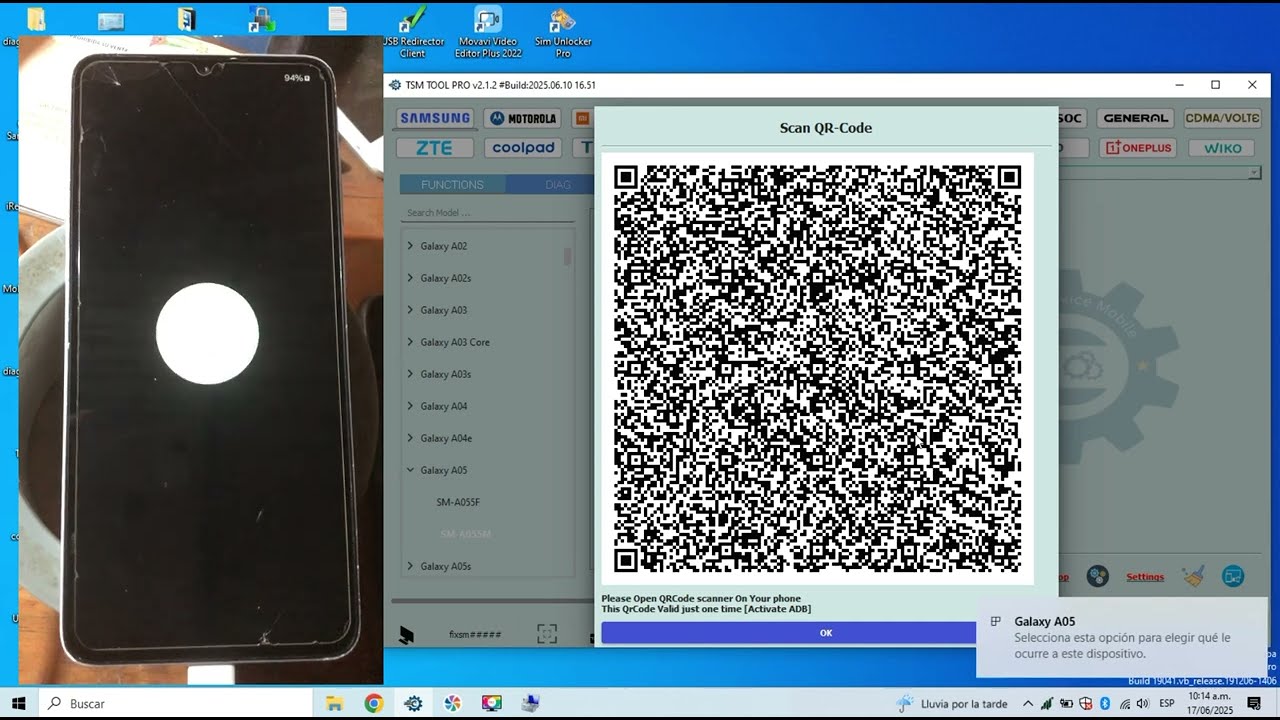1280x720 pixels.
Task: Open the CDMA/VOLTE tab
Action: pyautogui.click(x=1222, y=118)
